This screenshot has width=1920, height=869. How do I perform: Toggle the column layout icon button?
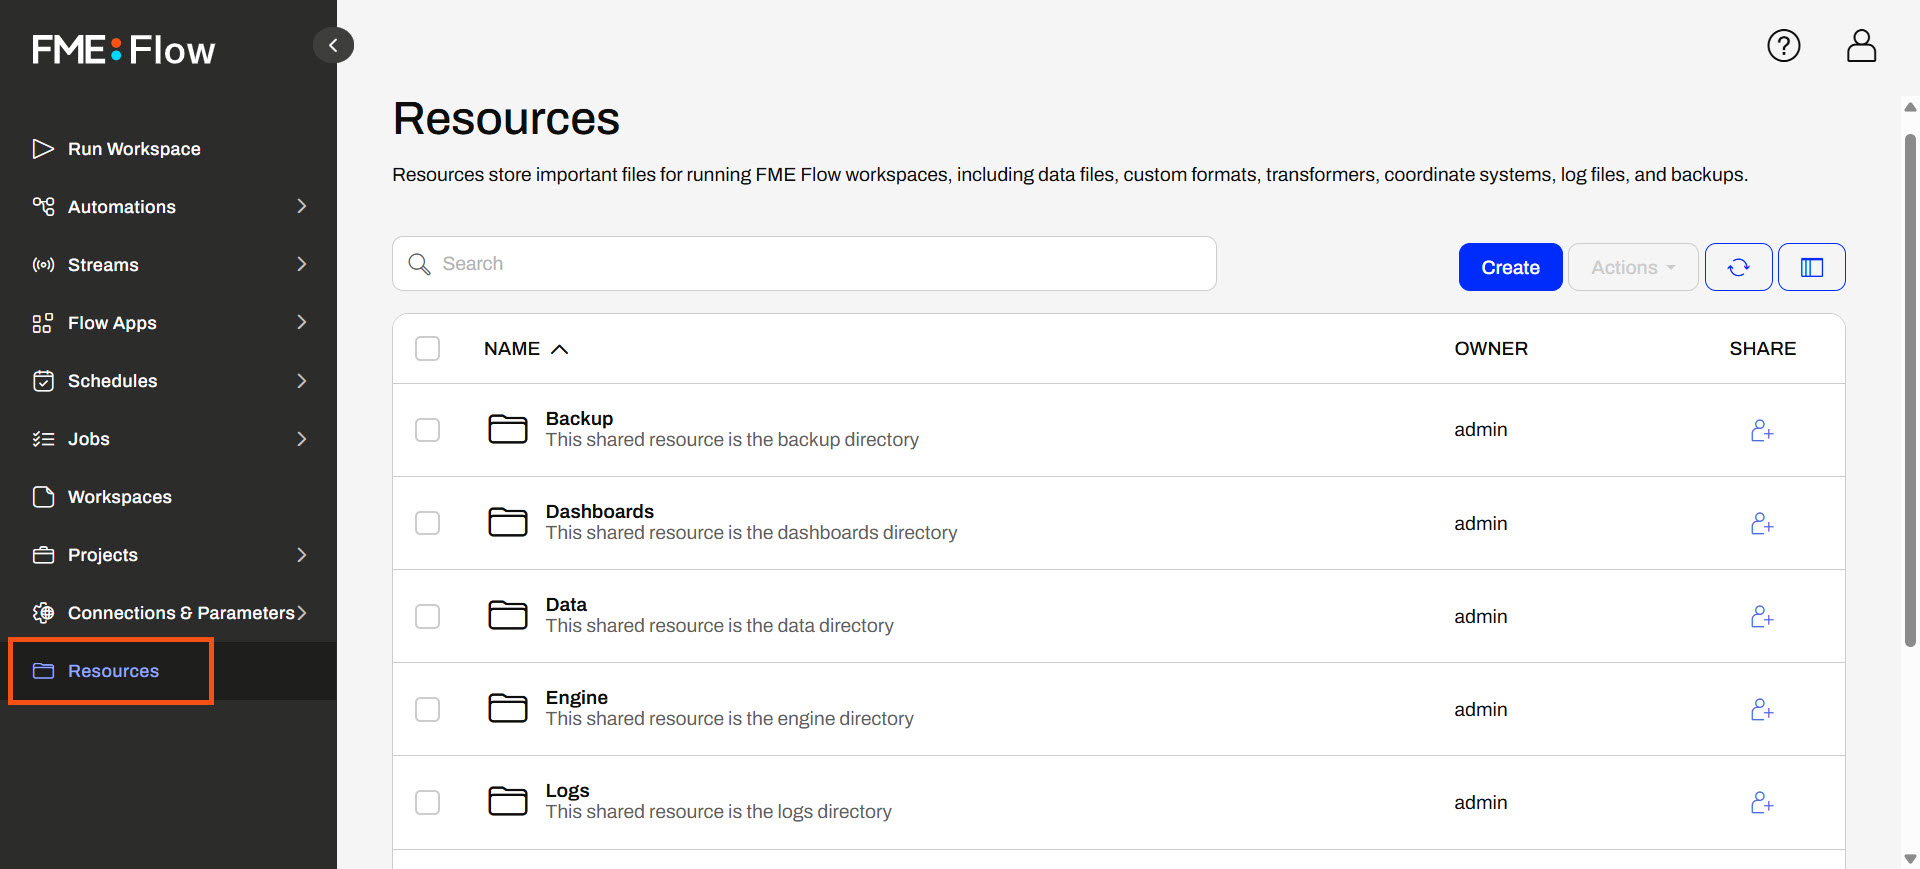(x=1811, y=267)
